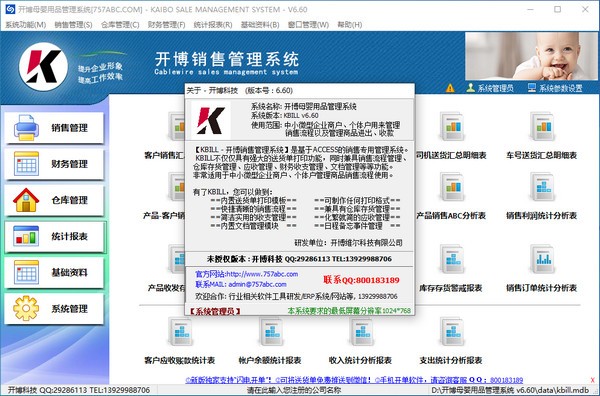Open the 库存存货警戒报表 icon

point(452,259)
